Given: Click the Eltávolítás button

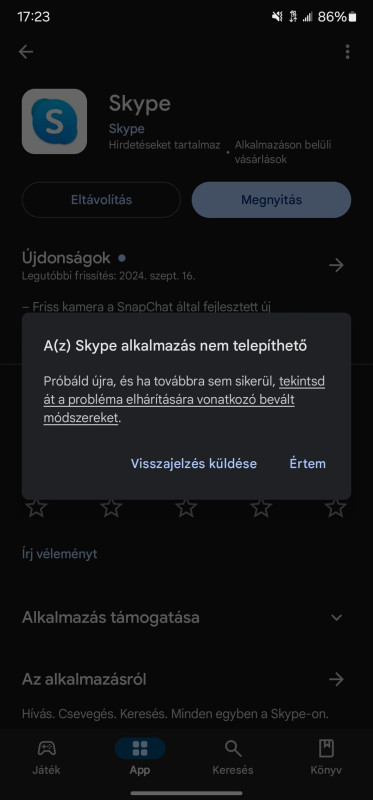Looking at the screenshot, I should point(101,200).
